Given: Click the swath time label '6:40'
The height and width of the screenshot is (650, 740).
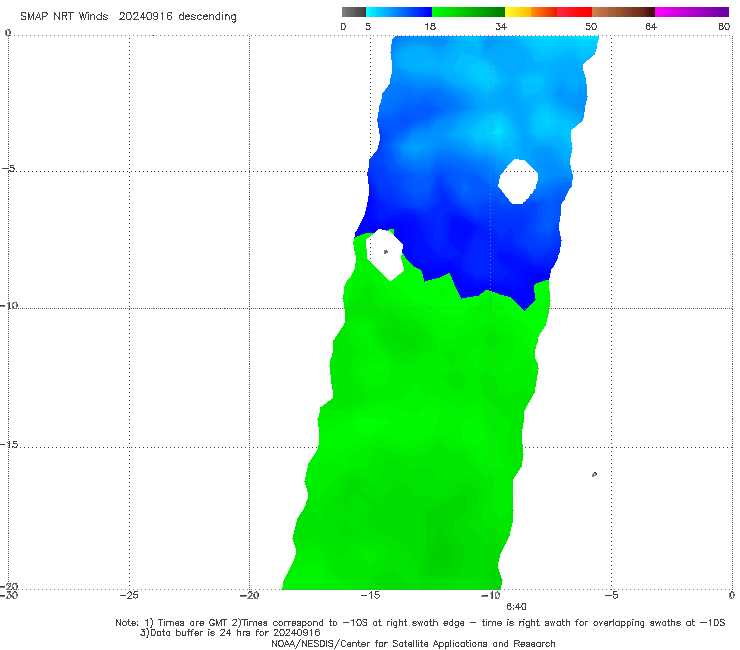Looking at the screenshot, I should pos(516,607).
